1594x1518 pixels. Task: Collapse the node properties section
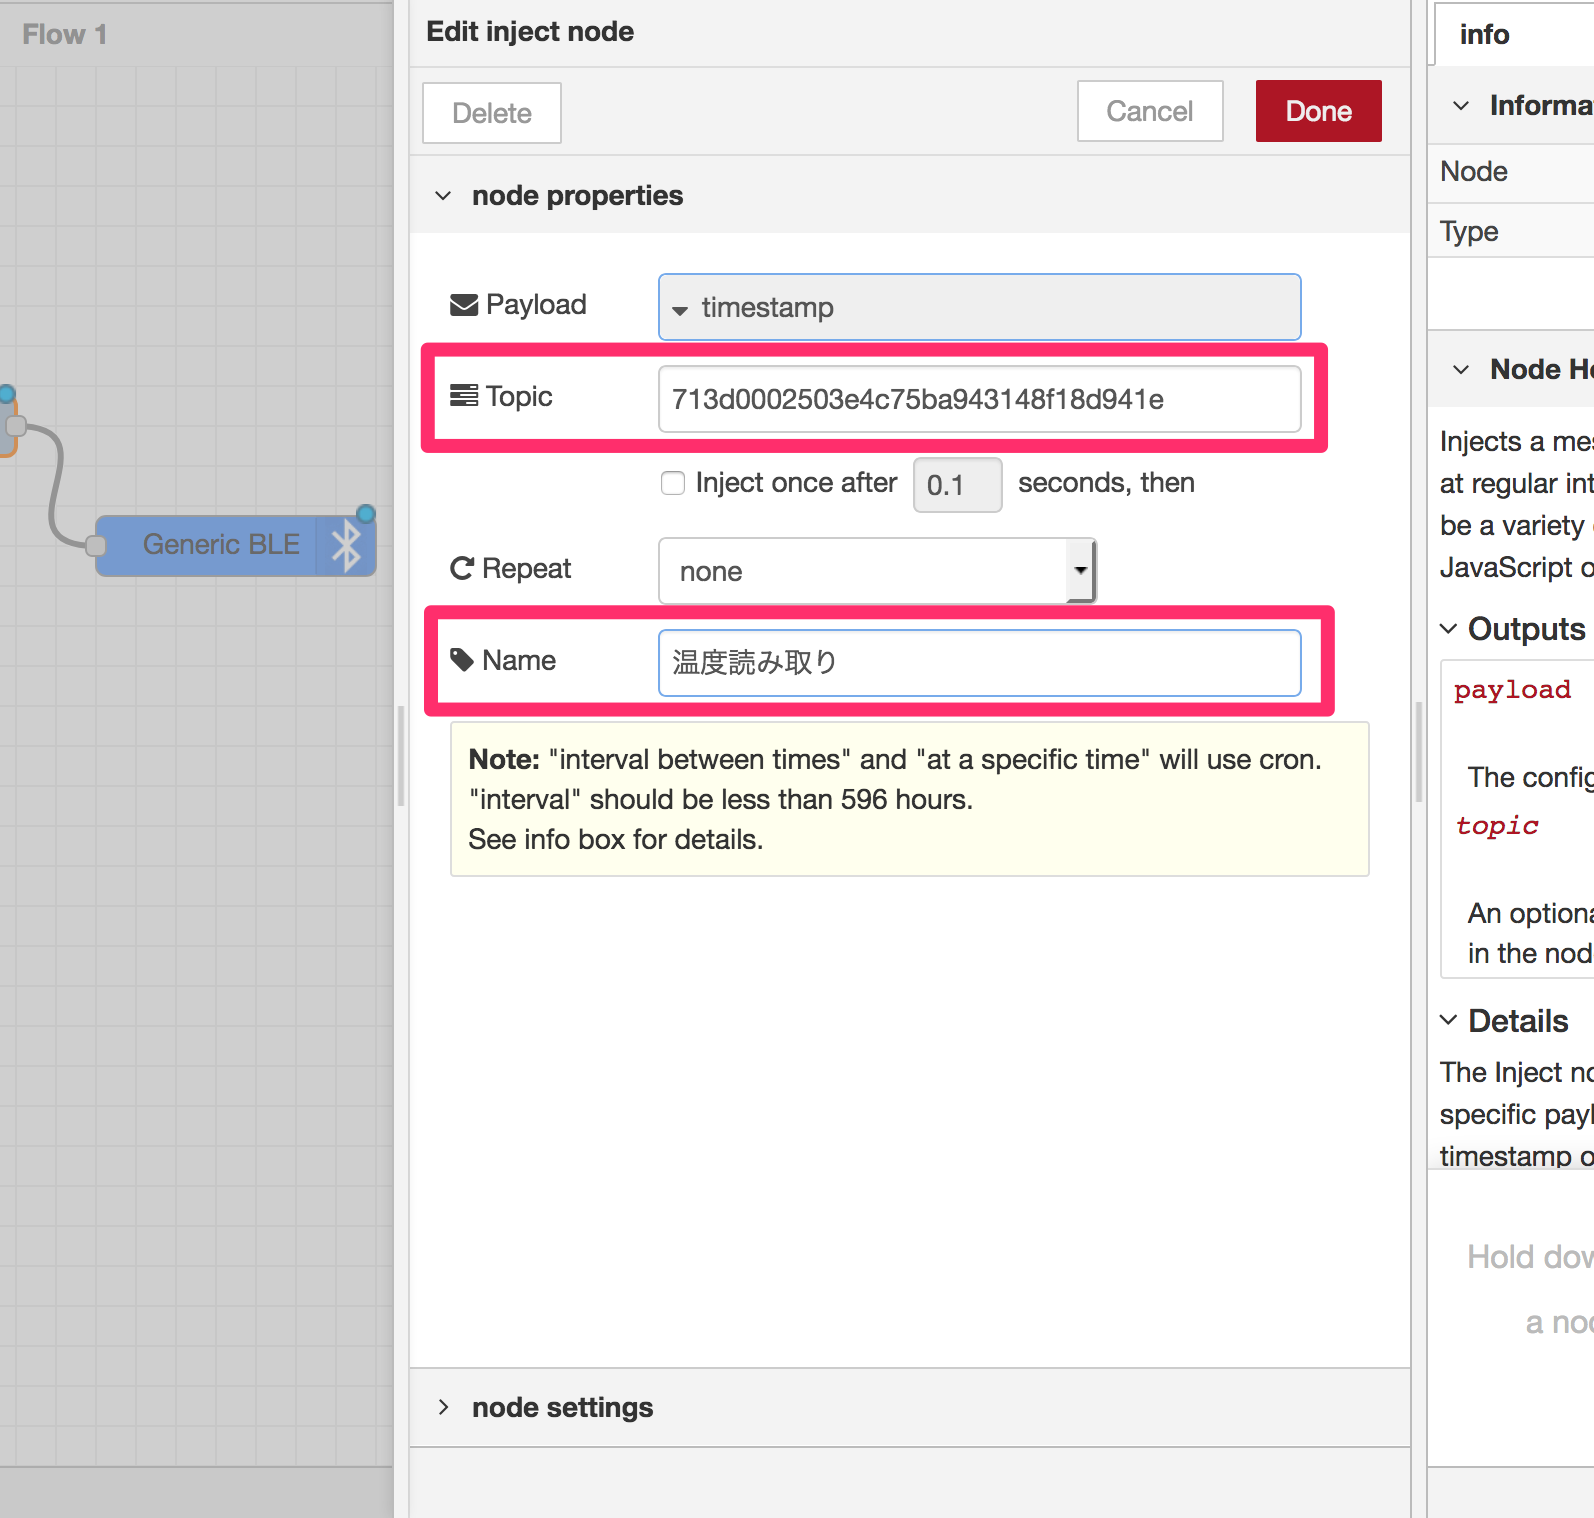[443, 196]
